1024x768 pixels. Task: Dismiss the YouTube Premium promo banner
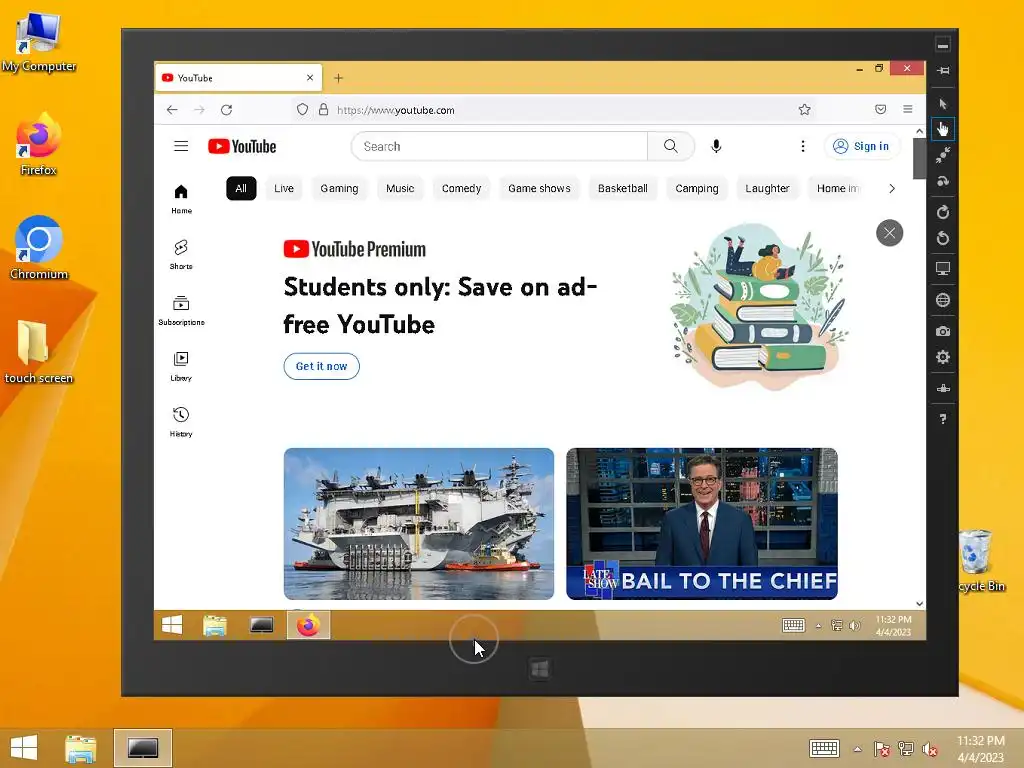click(x=889, y=232)
